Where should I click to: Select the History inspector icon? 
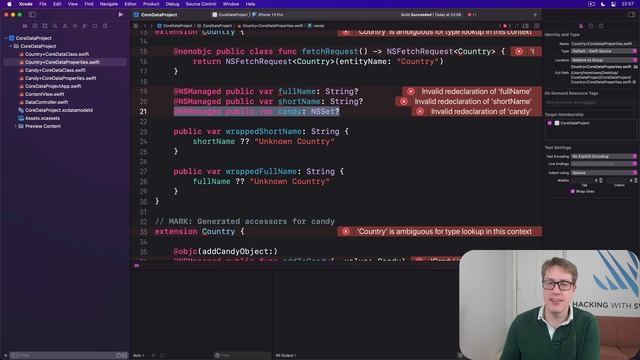(591, 26)
